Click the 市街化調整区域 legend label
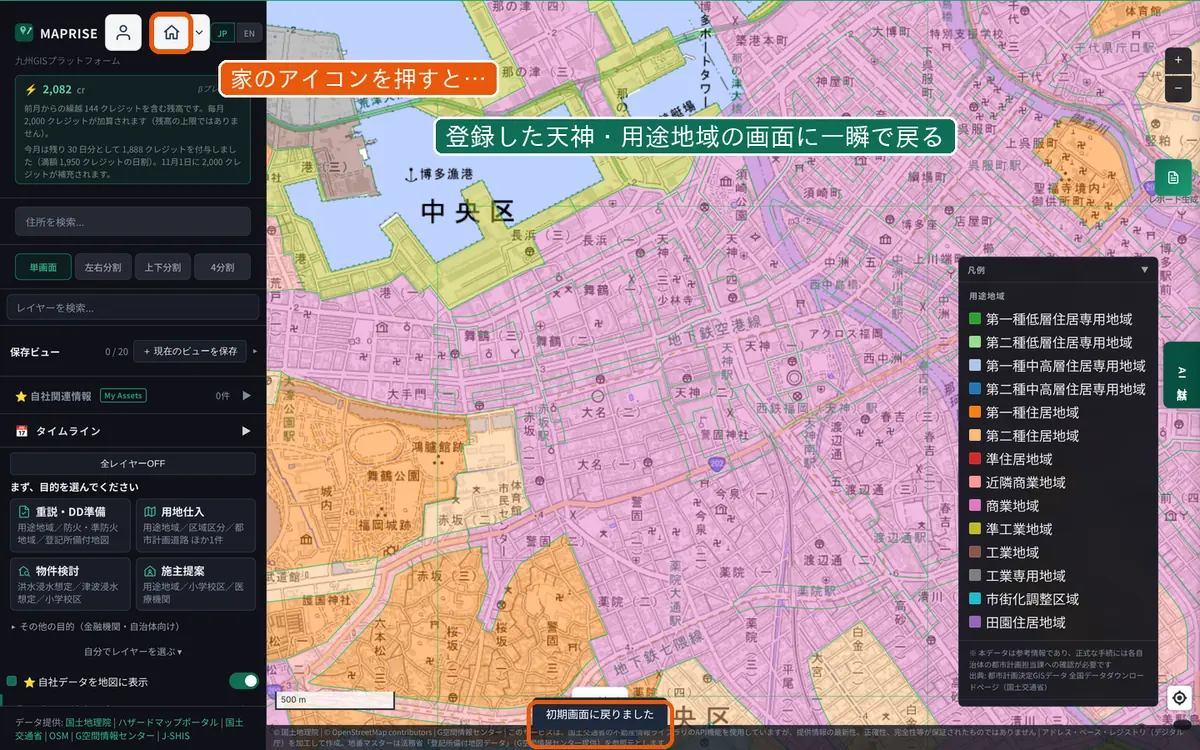The width and height of the screenshot is (1200, 750). pyautogui.click(x=1032, y=599)
